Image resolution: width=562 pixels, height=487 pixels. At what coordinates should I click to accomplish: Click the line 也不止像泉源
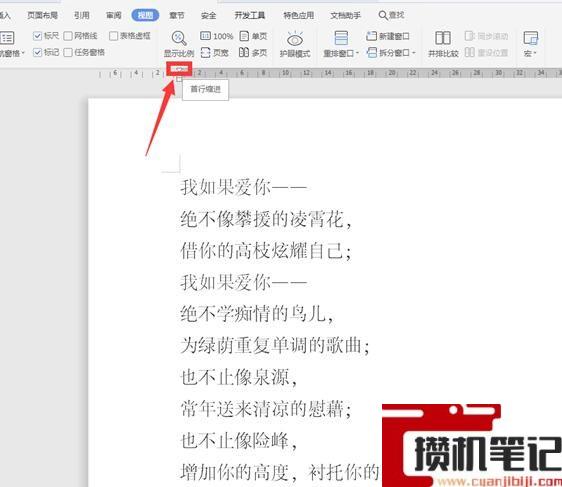tap(238, 377)
